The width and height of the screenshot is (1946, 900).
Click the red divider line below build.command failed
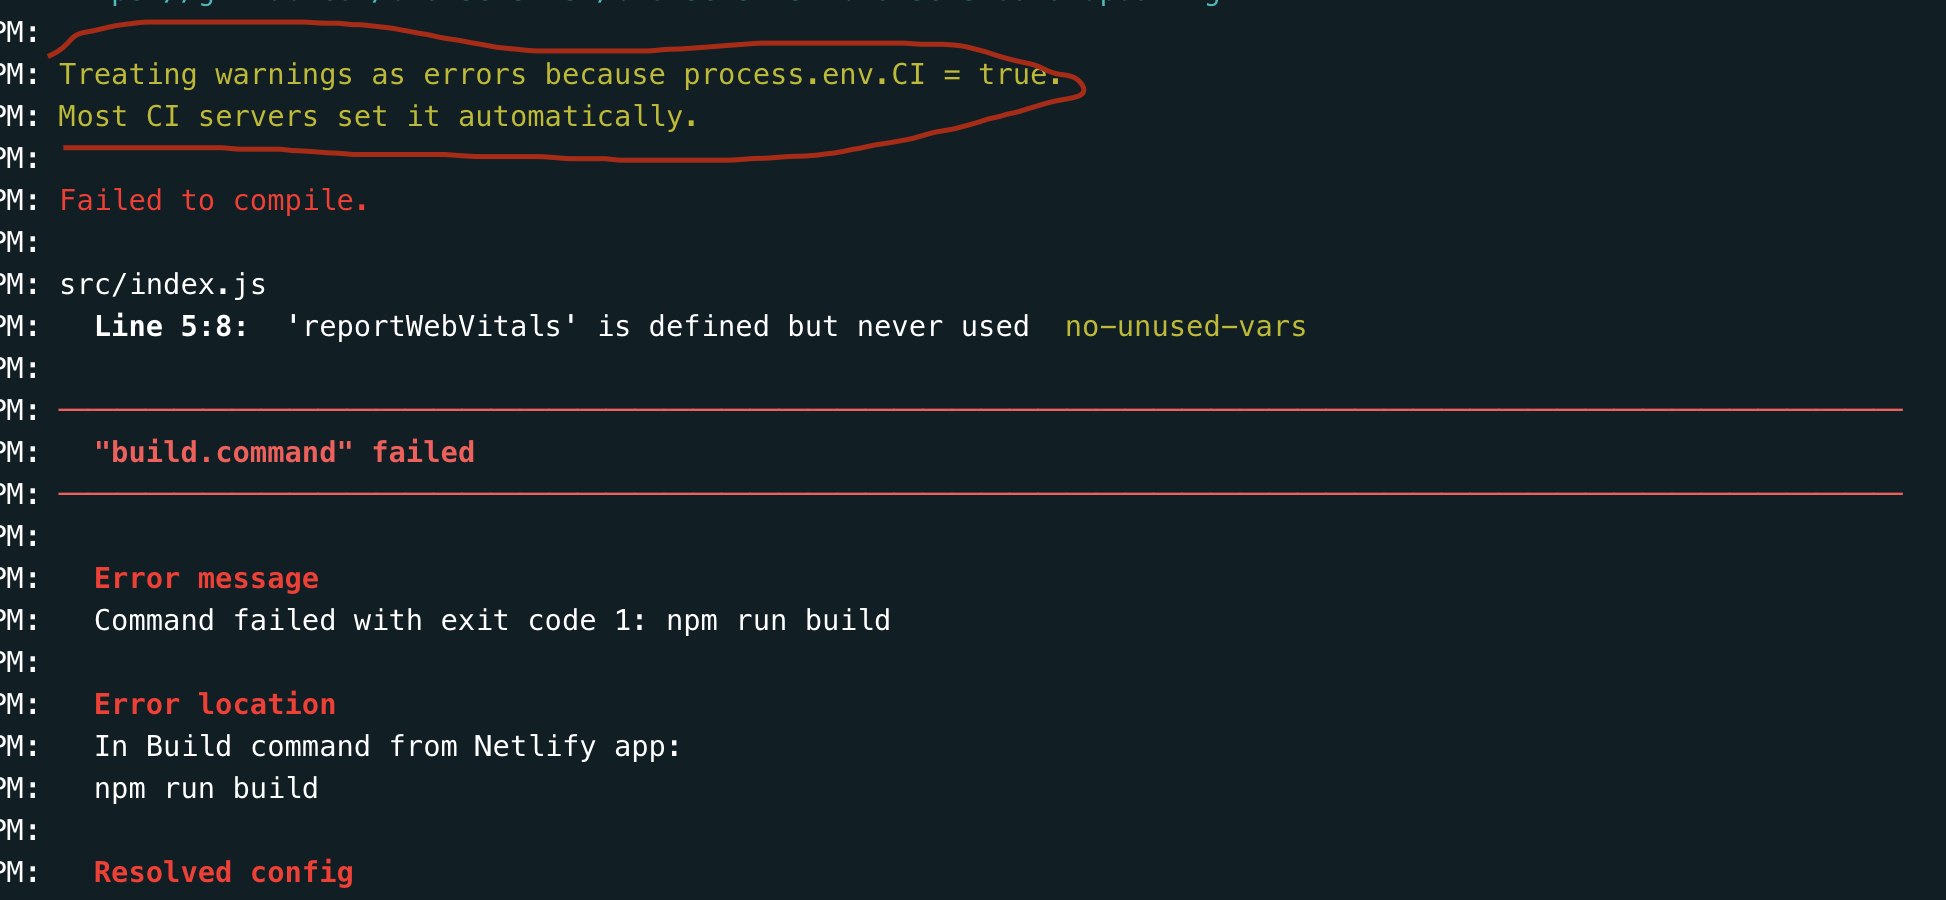(x=980, y=494)
